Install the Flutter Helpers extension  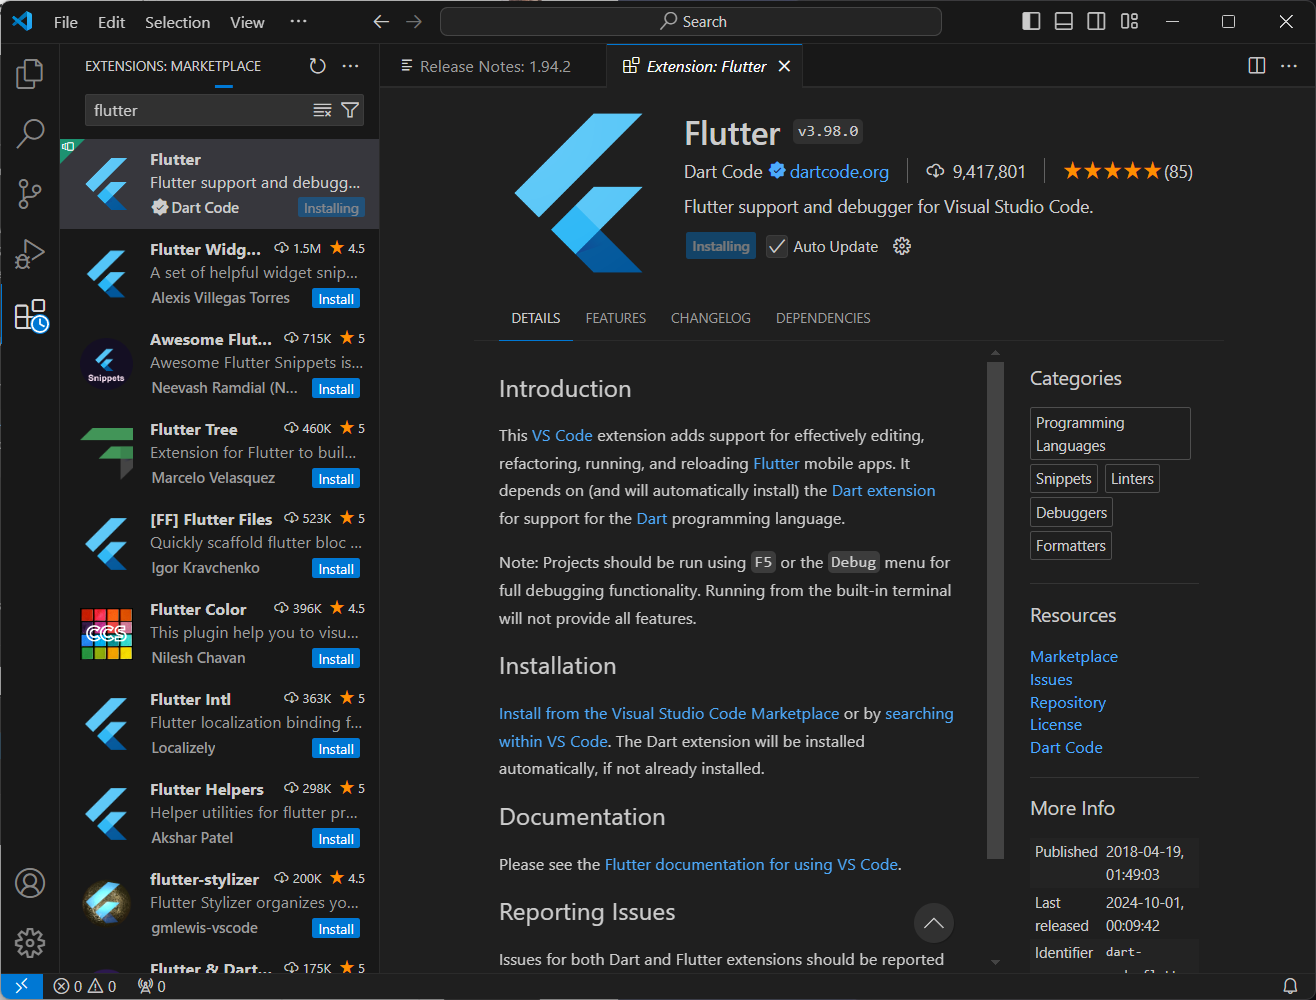pyautogui.click(x=336, y=839)
